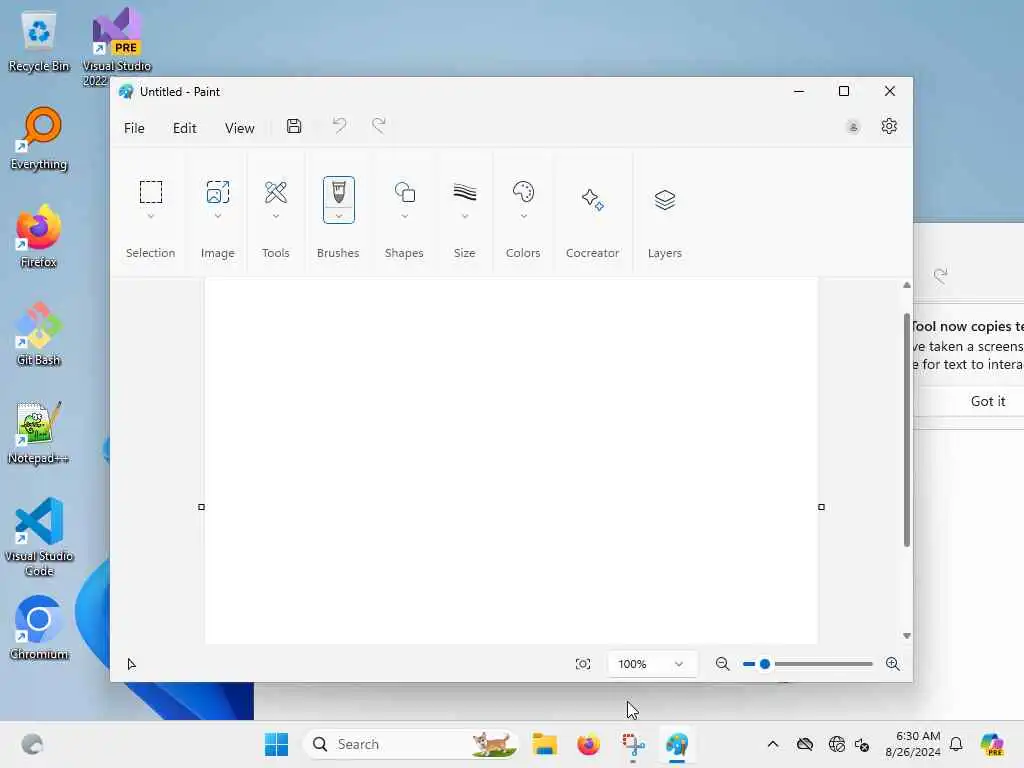Launch Cocreator sparkle icon
Viewport: 1024px width, 768px height.
pyautogui.click(x=592, y=199)
